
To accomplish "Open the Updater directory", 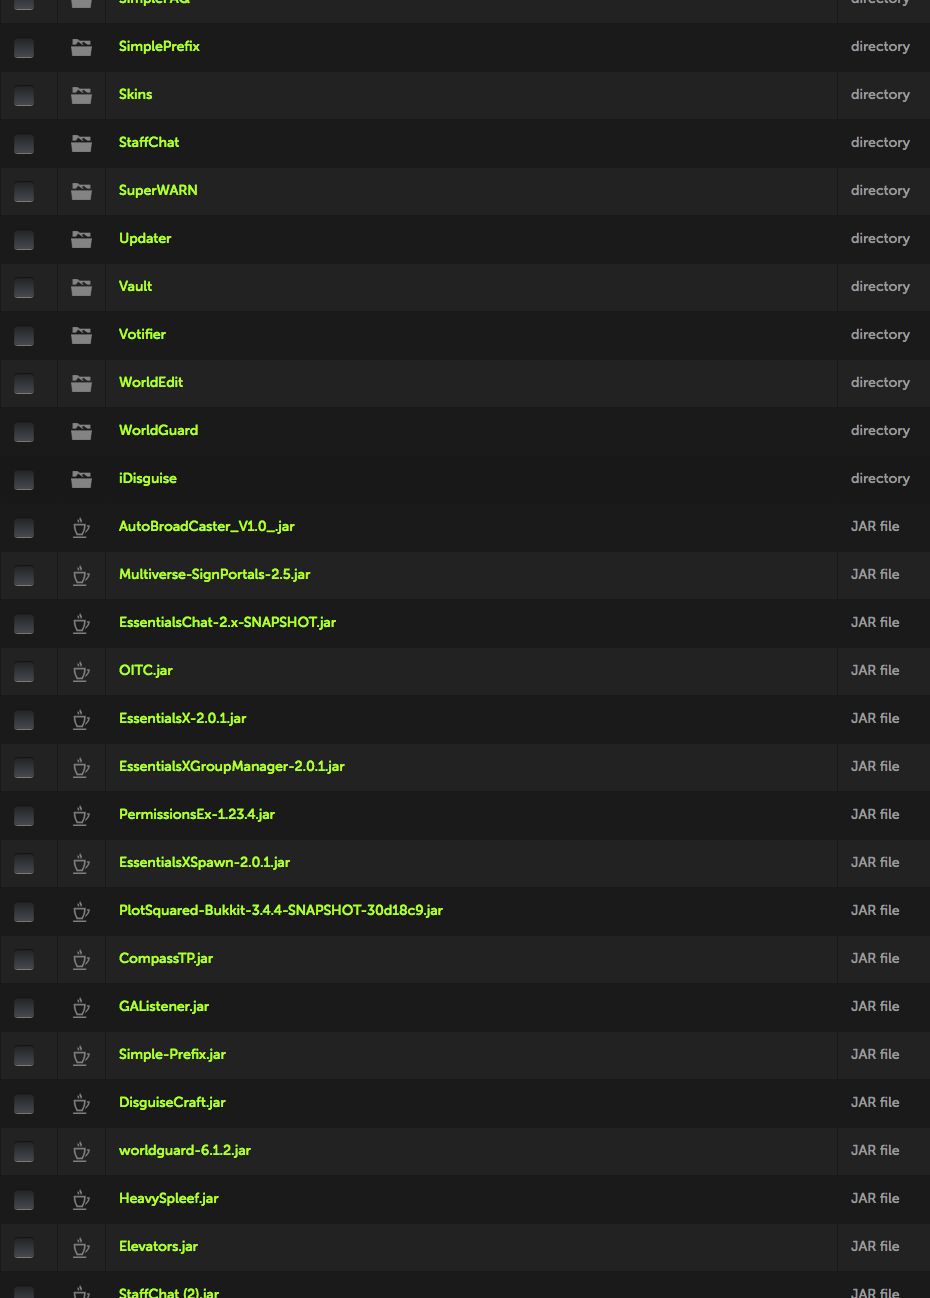I will point(145,238).
